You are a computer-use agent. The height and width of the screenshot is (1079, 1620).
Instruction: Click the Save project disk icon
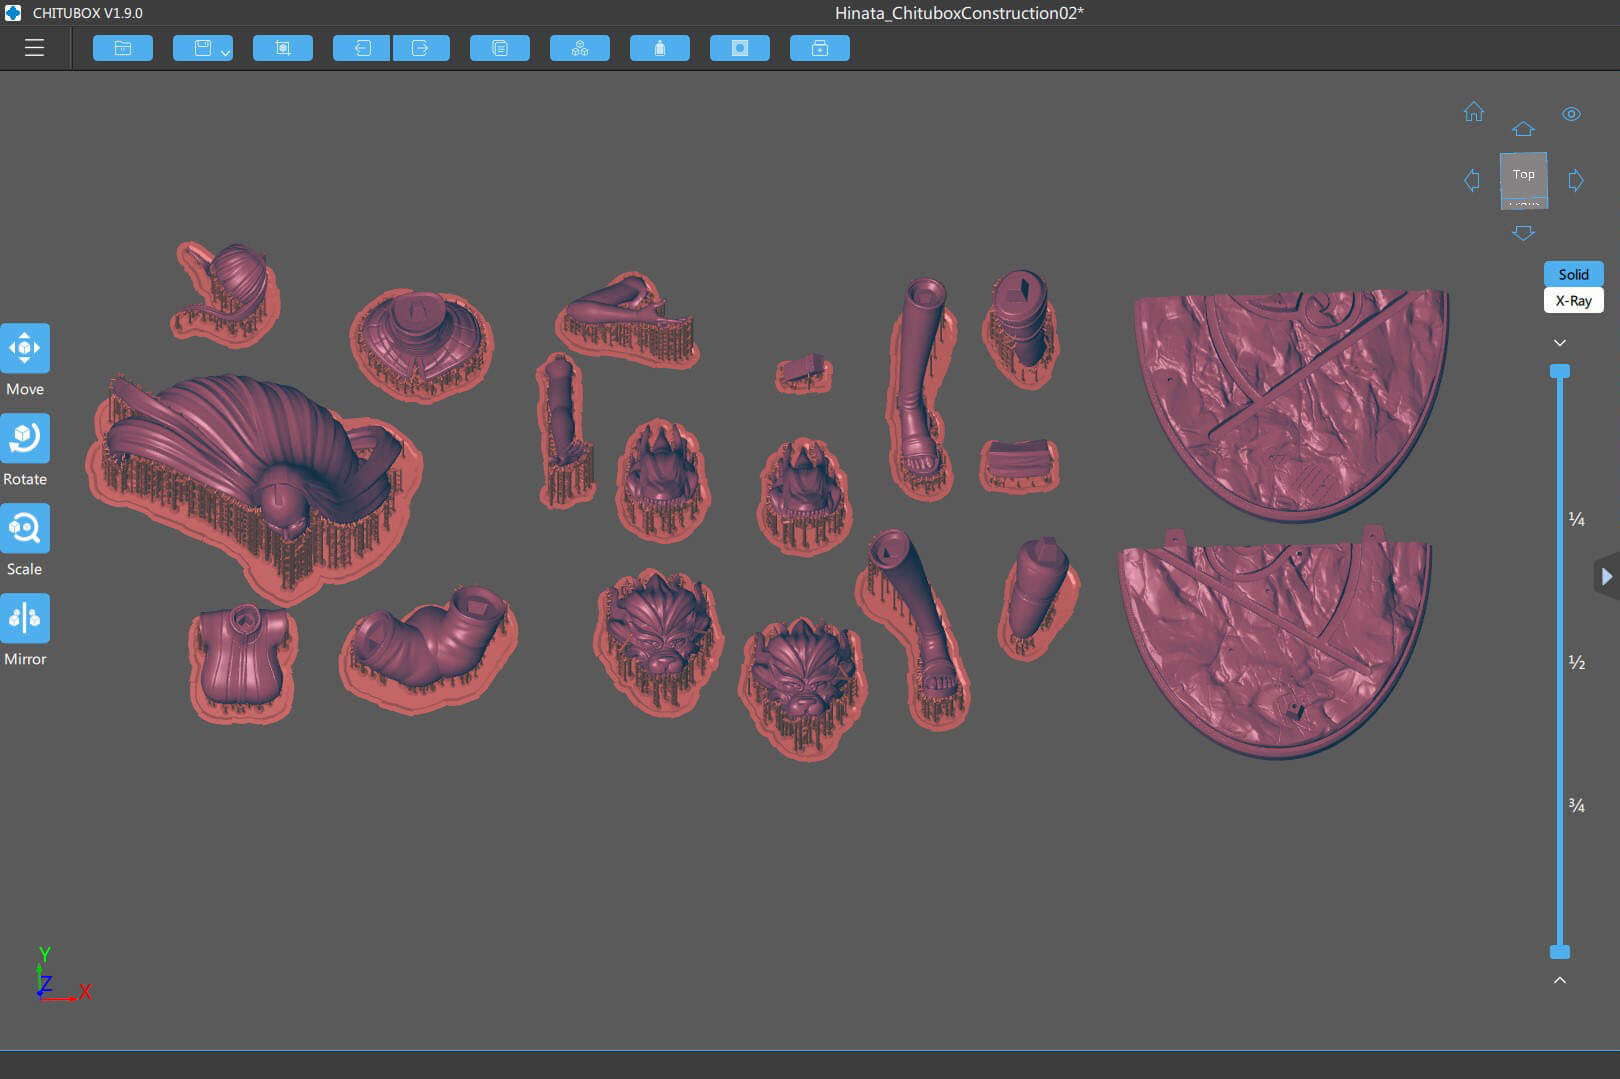203,48
